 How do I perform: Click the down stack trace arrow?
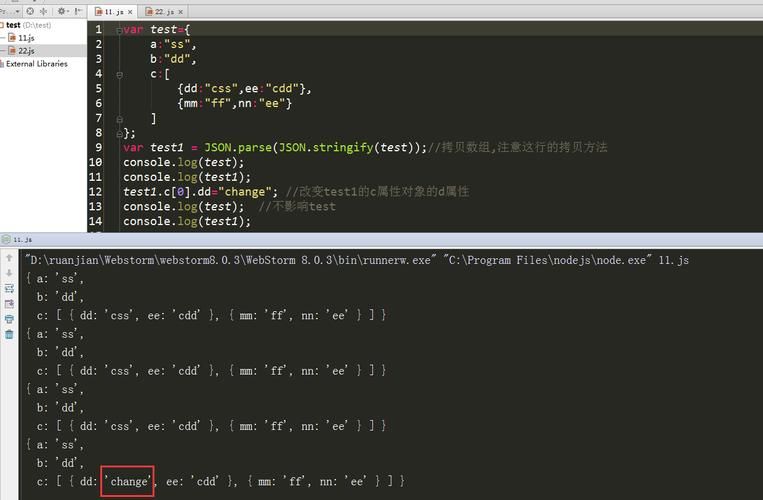[9, 273]
